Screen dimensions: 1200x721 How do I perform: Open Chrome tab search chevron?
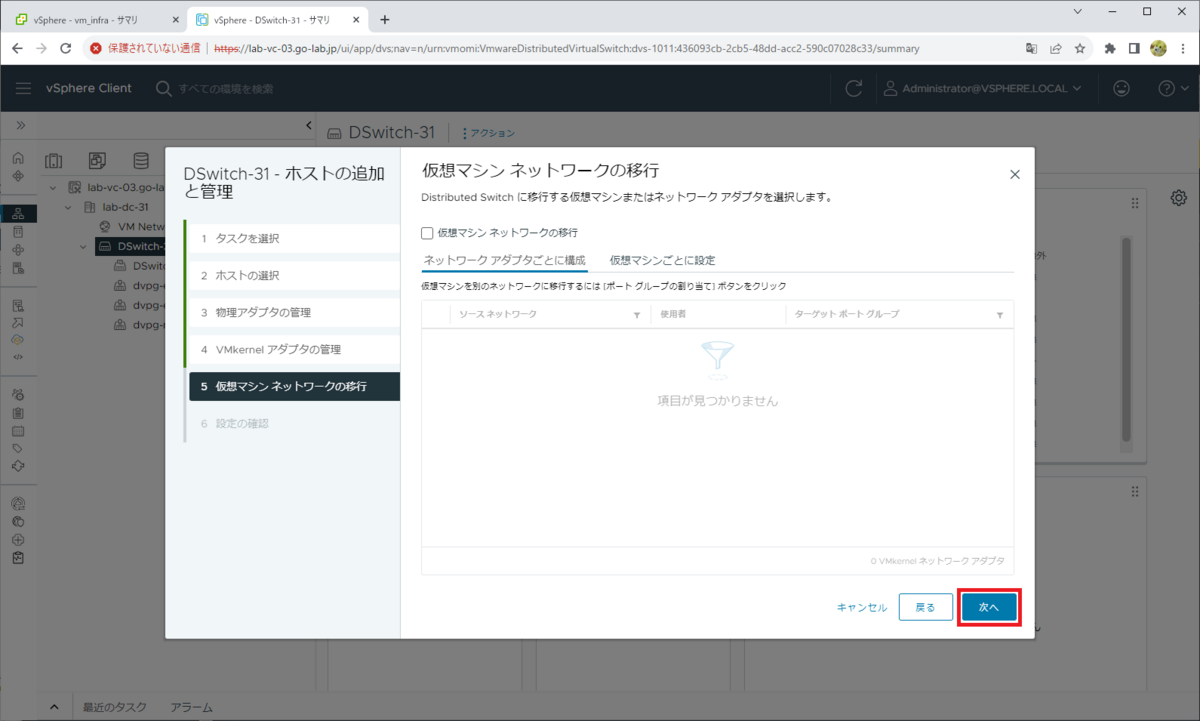(x=1078, y=11)
